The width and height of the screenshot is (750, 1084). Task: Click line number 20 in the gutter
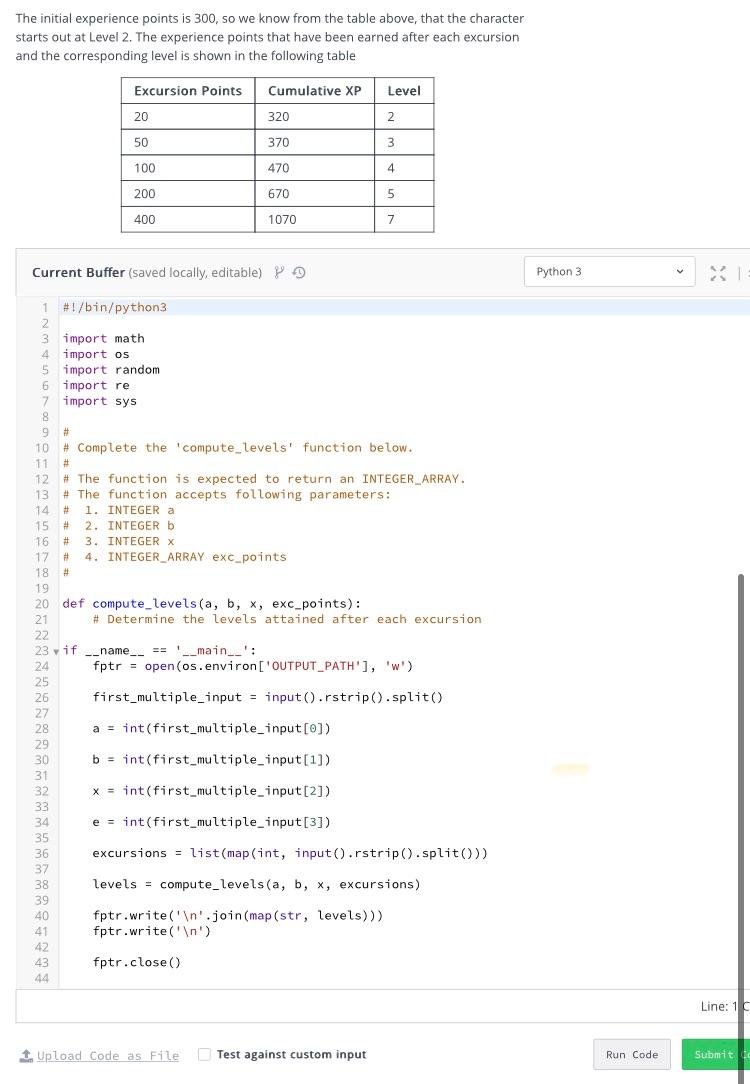[42, 604]
